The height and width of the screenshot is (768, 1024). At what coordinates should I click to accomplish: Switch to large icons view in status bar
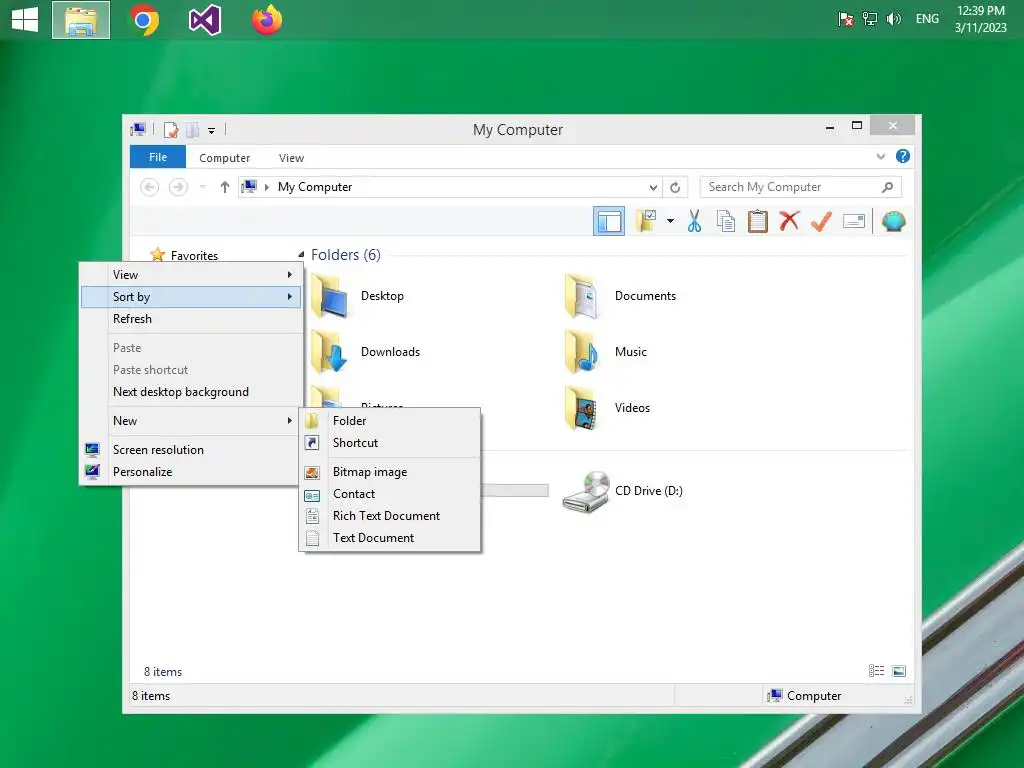coord(899,671)
